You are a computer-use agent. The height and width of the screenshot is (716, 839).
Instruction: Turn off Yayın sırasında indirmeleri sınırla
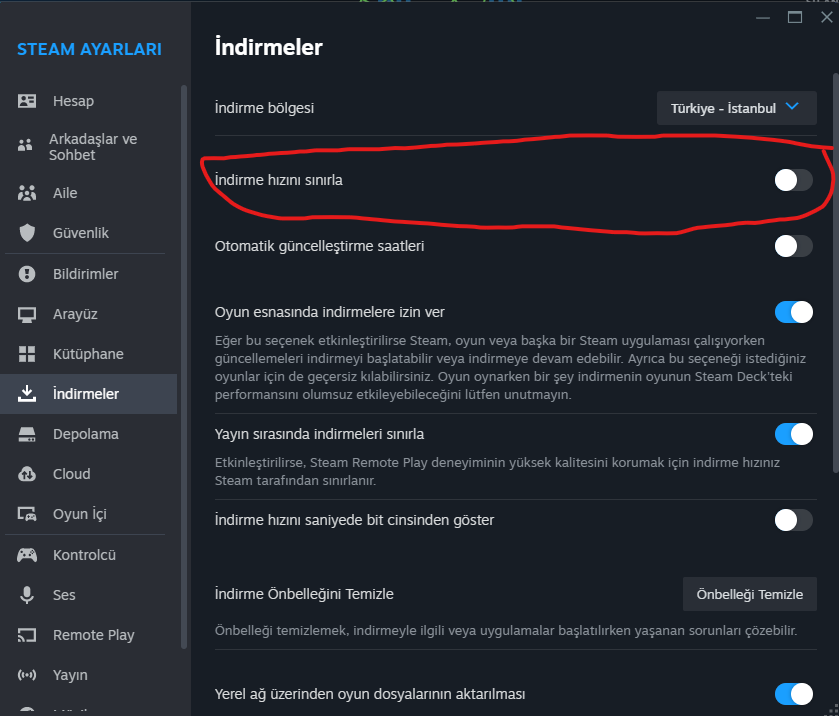pos(794,434)
